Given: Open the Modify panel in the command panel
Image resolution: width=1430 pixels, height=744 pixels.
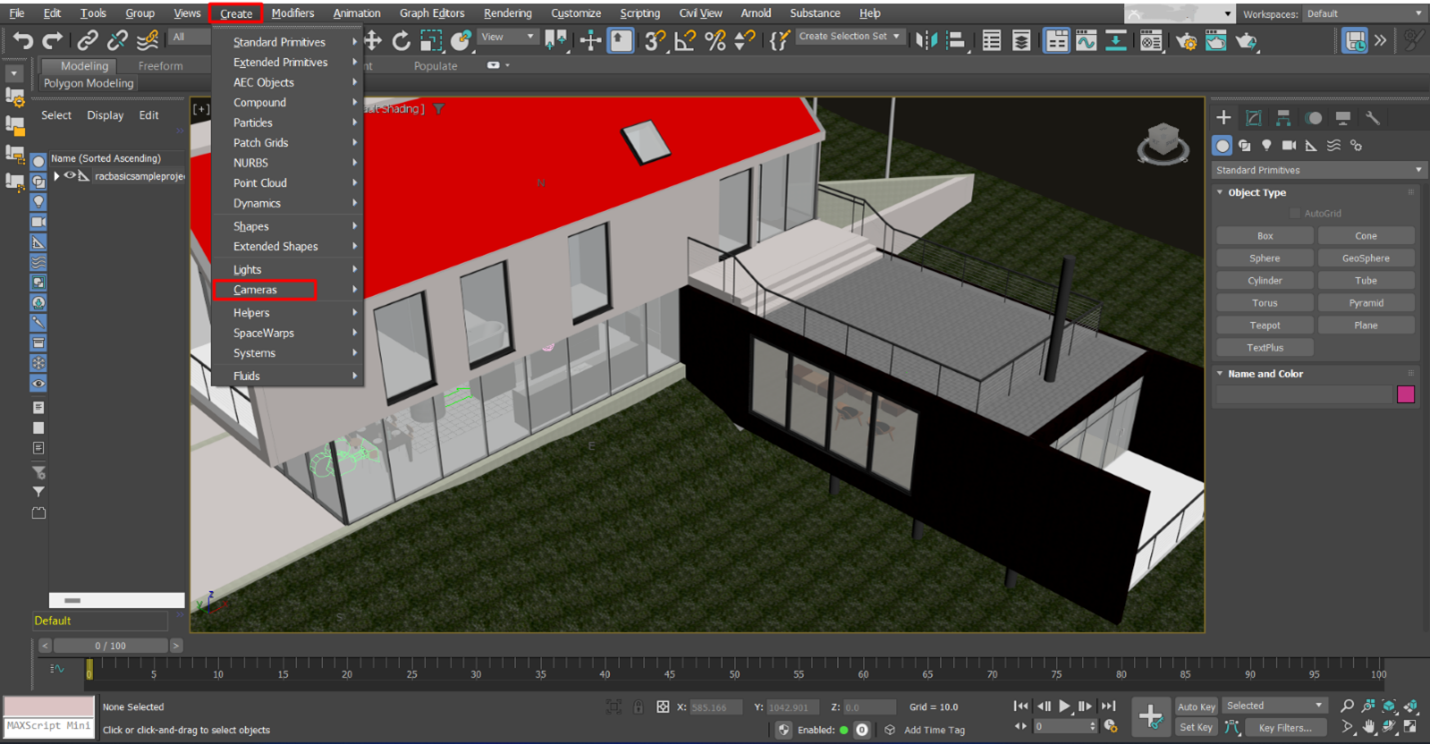Looking at the screenshot, I should point(1252,117).
